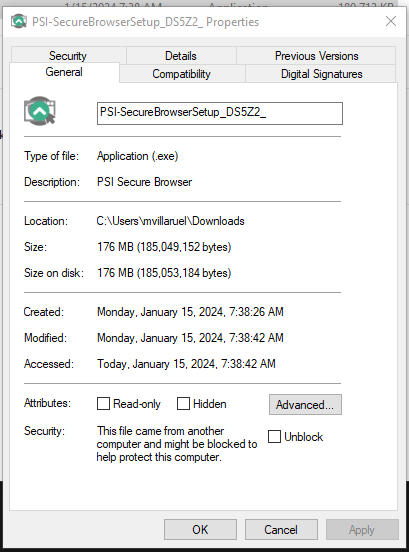The image size is (409, 552).
Task: Click the Cancel button
Action: 281,529
